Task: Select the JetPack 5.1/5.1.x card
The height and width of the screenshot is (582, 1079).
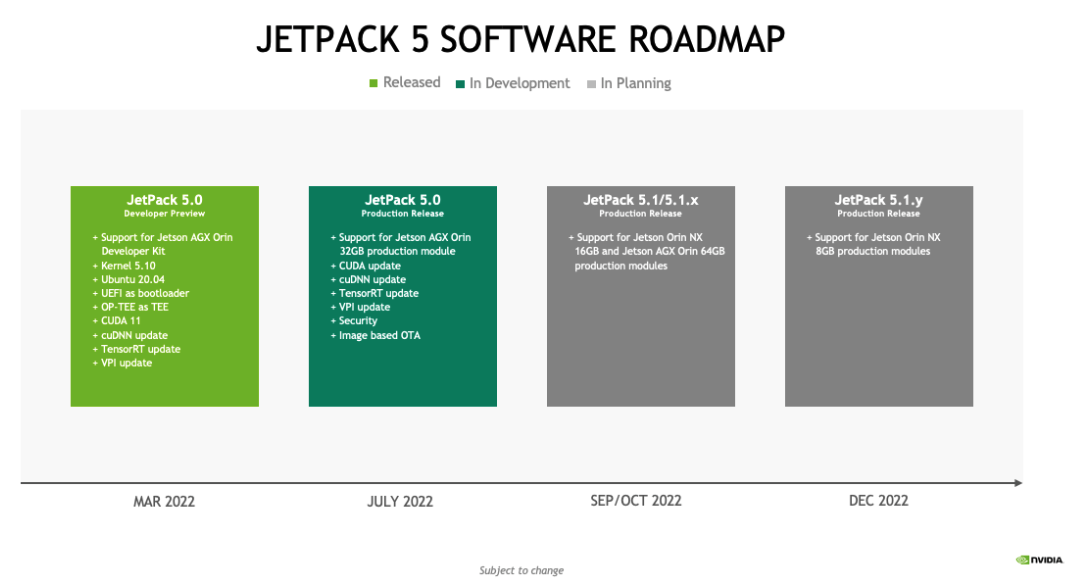Action: 640,295
